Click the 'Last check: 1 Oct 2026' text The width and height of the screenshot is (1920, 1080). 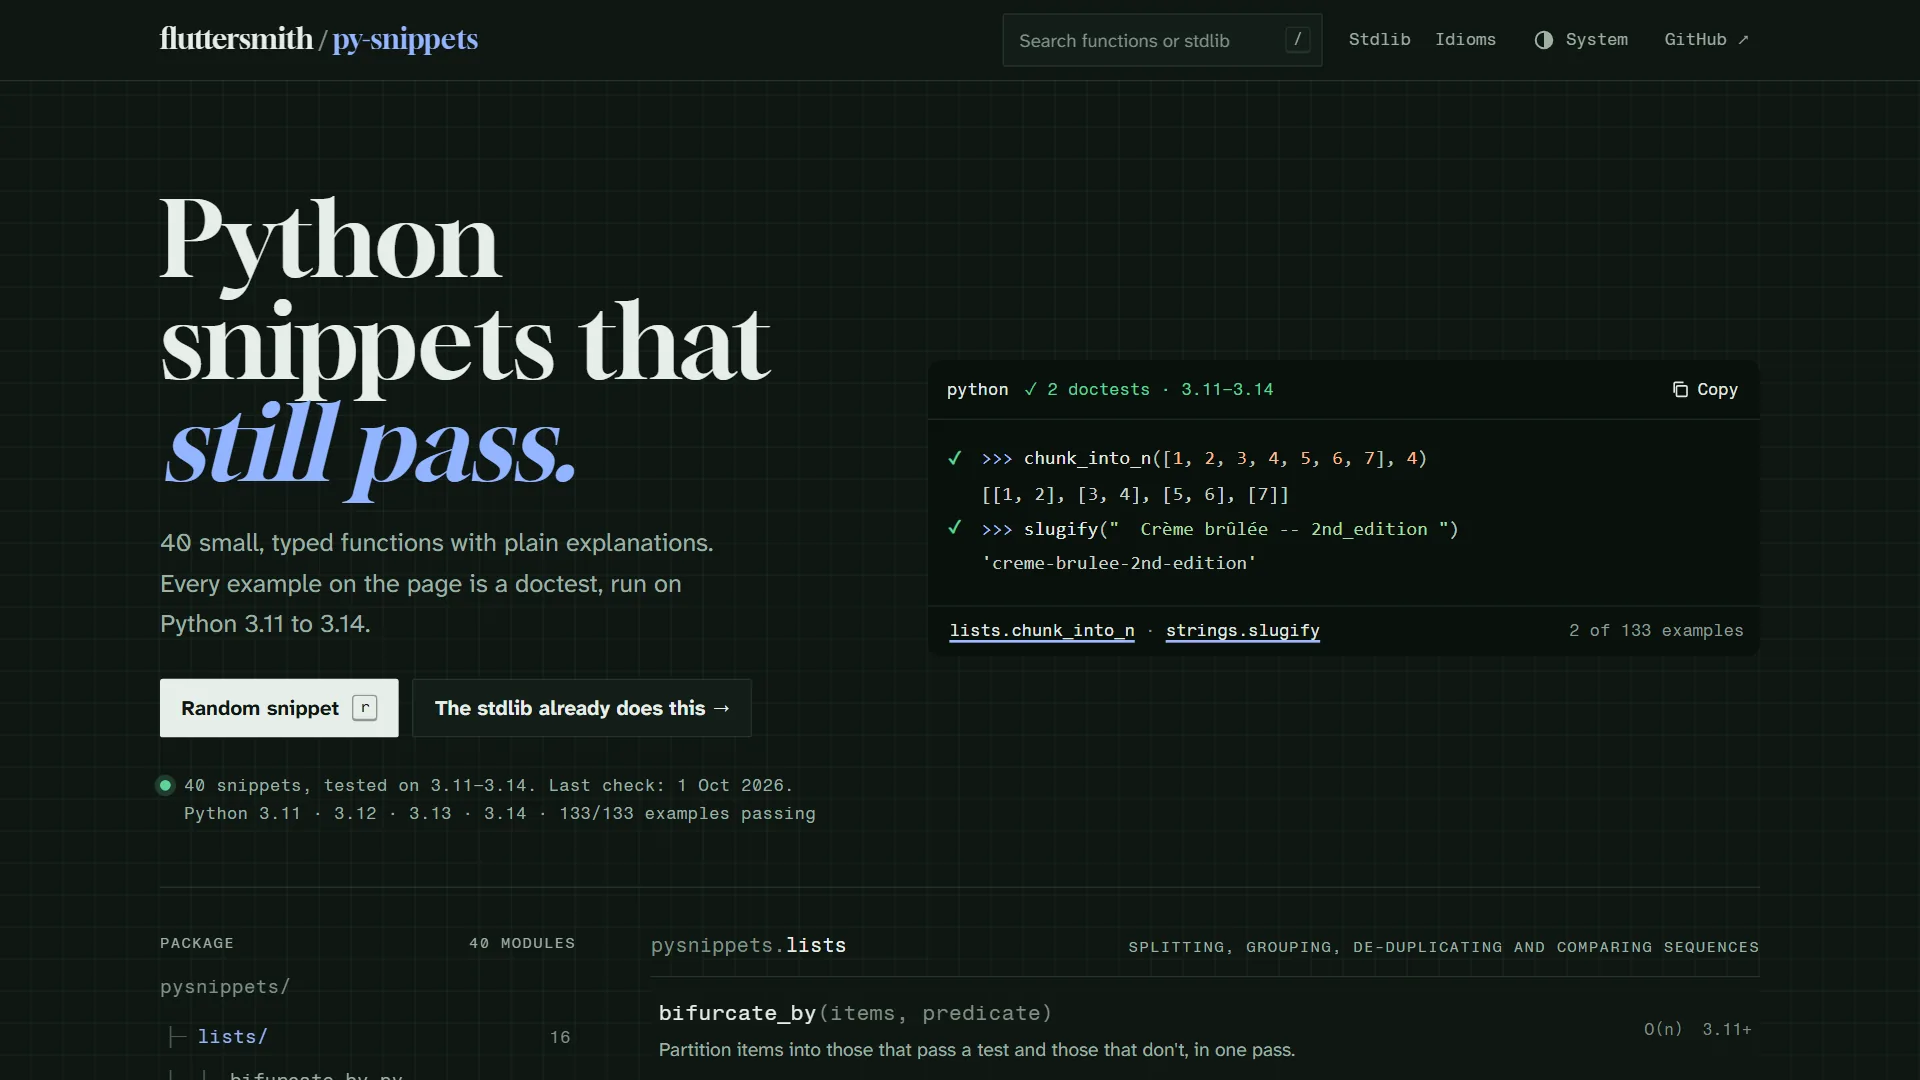(670, 786)
